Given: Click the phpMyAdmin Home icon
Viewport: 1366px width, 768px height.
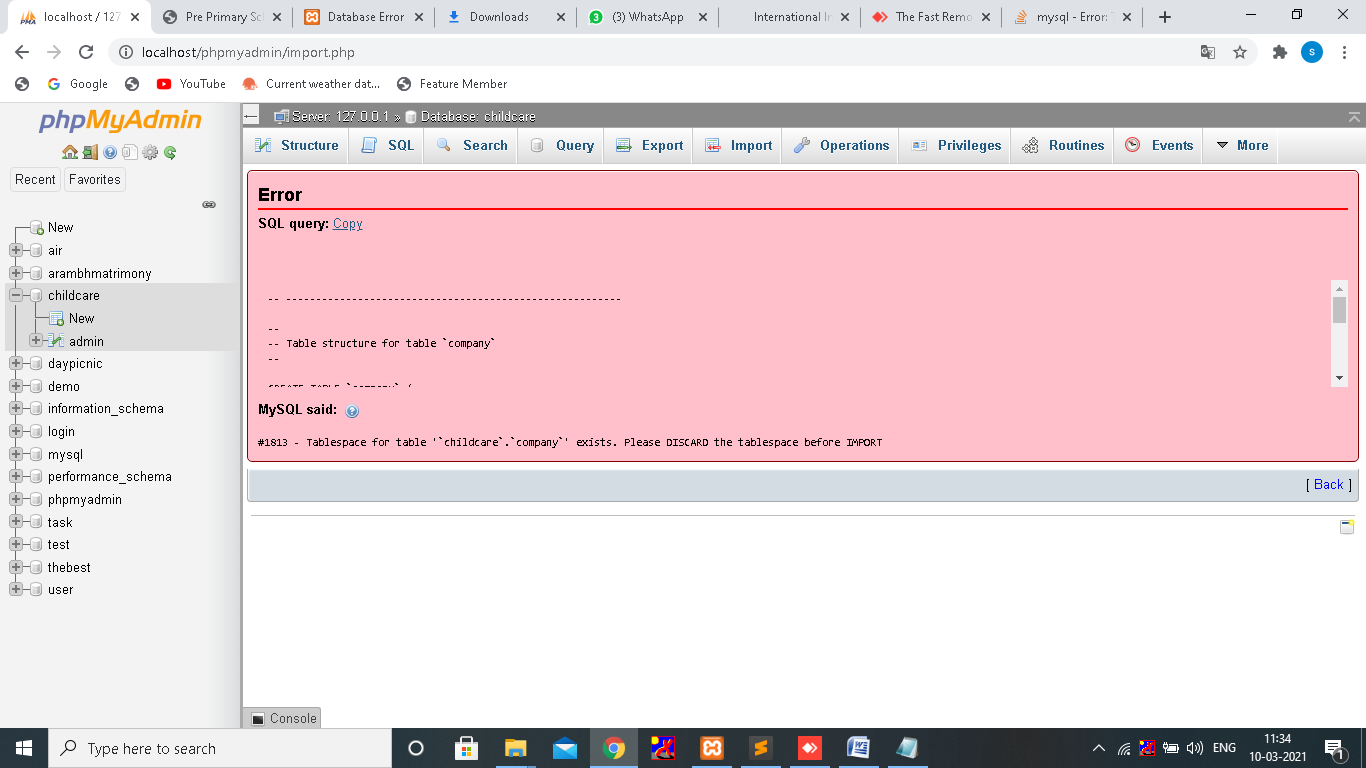Looking at the screenshot, I should pyautogui.click(x=69, y=153).
